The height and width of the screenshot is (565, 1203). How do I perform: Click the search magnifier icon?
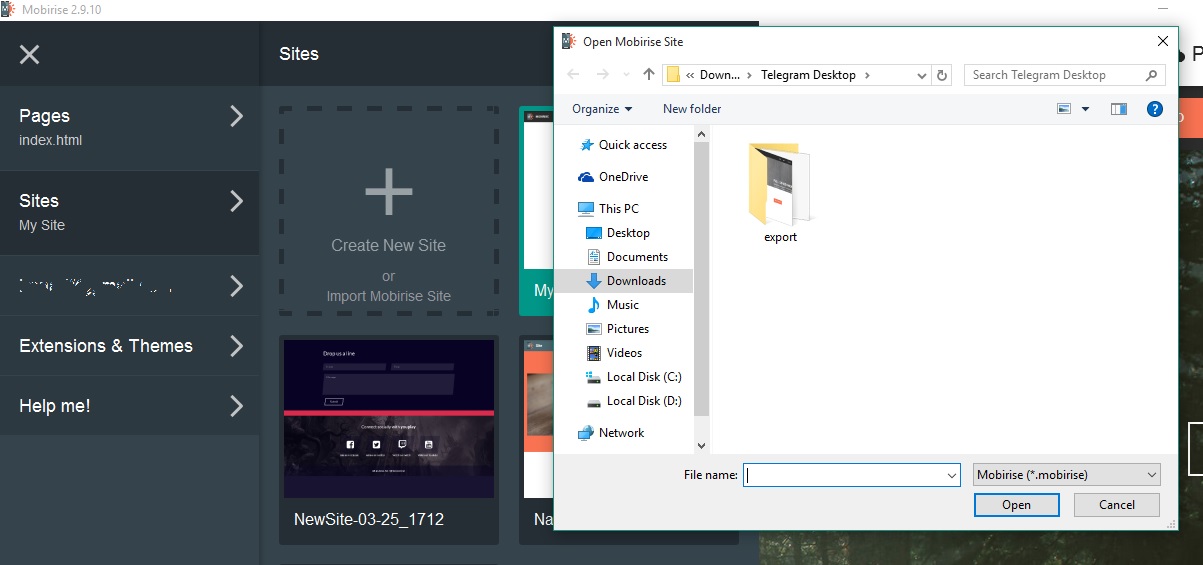coord(1152,75)
